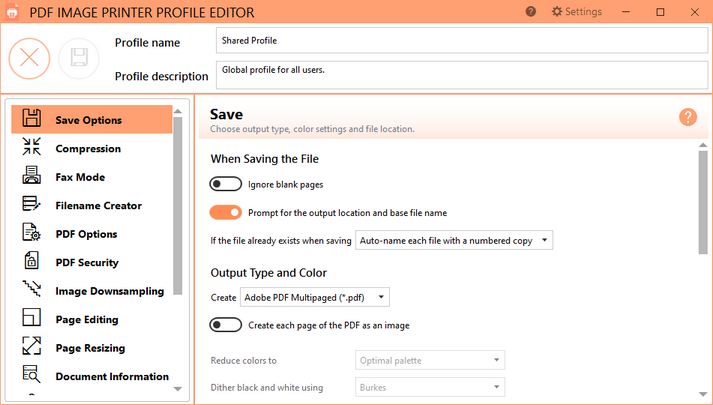Screen dimensions: 713x405
Task: Click the Profile description text field
Action: [x=462, y=75]
